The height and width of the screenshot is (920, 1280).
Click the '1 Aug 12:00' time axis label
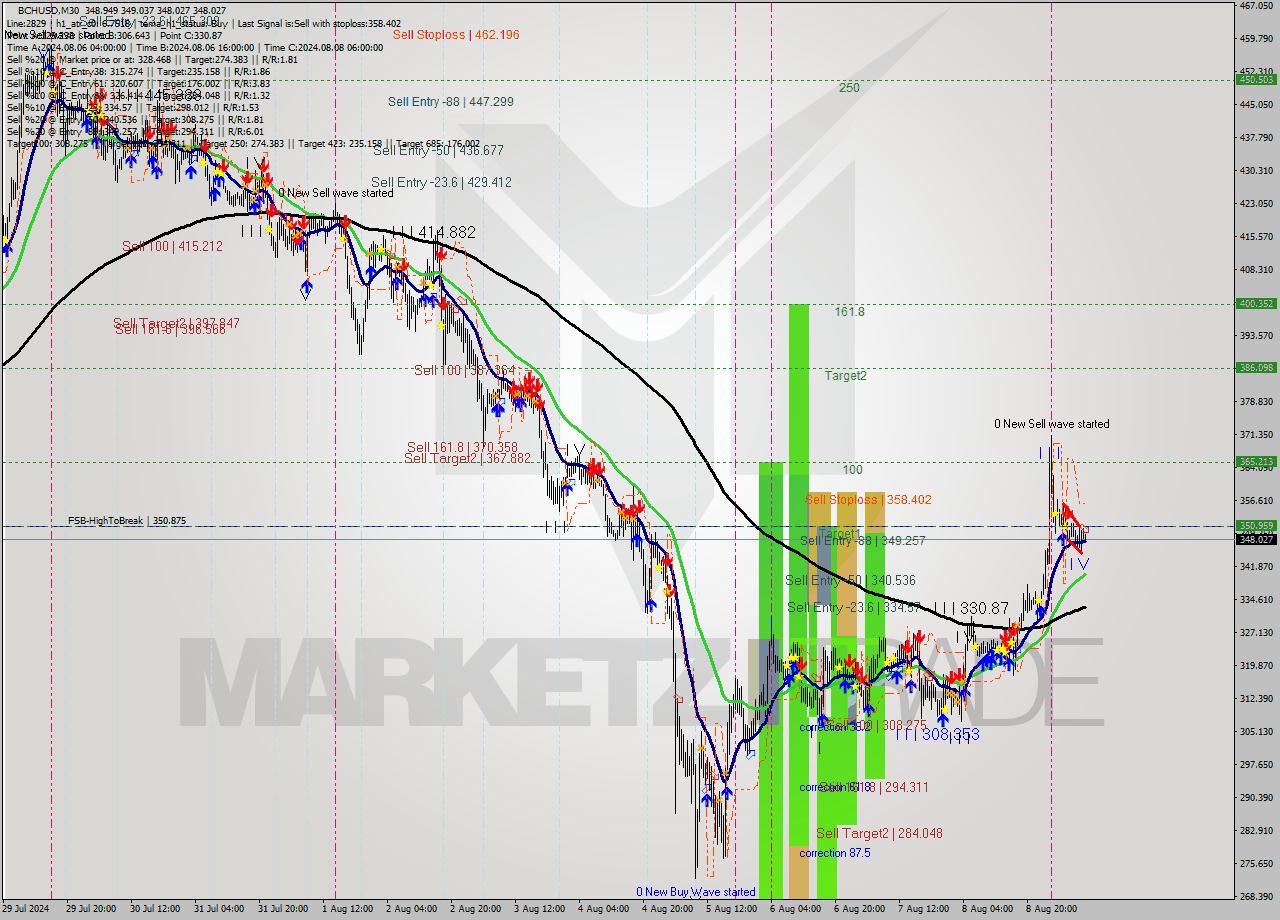click(x=348, y=909)
